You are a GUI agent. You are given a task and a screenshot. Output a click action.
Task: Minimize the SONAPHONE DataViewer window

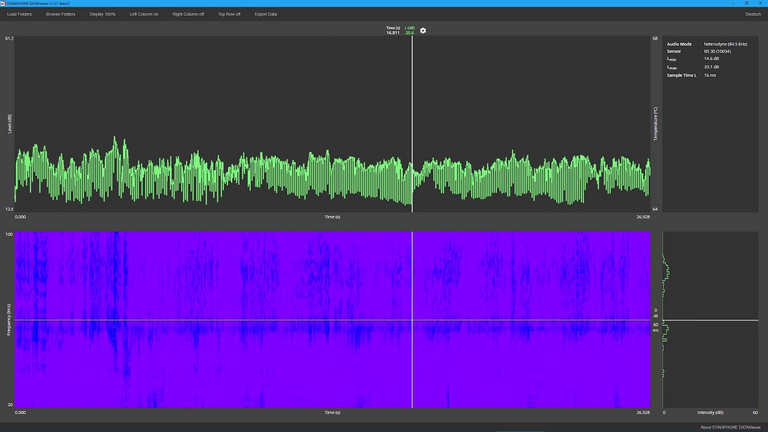pos(732,3)
